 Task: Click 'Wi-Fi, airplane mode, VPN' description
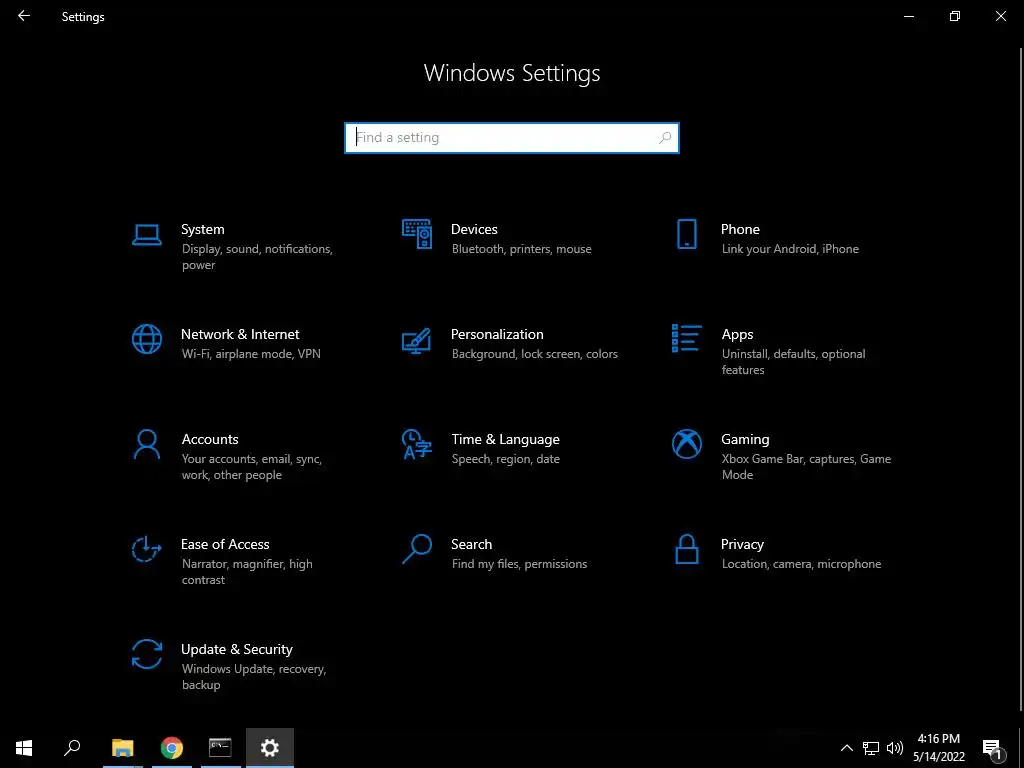251,354
